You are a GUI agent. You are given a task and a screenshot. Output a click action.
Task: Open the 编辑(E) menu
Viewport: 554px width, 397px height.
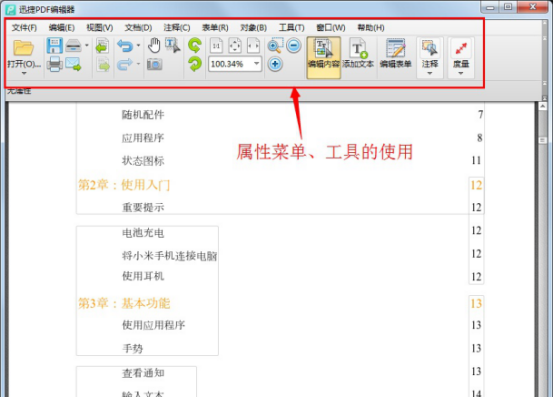click(x=62, y=28)
